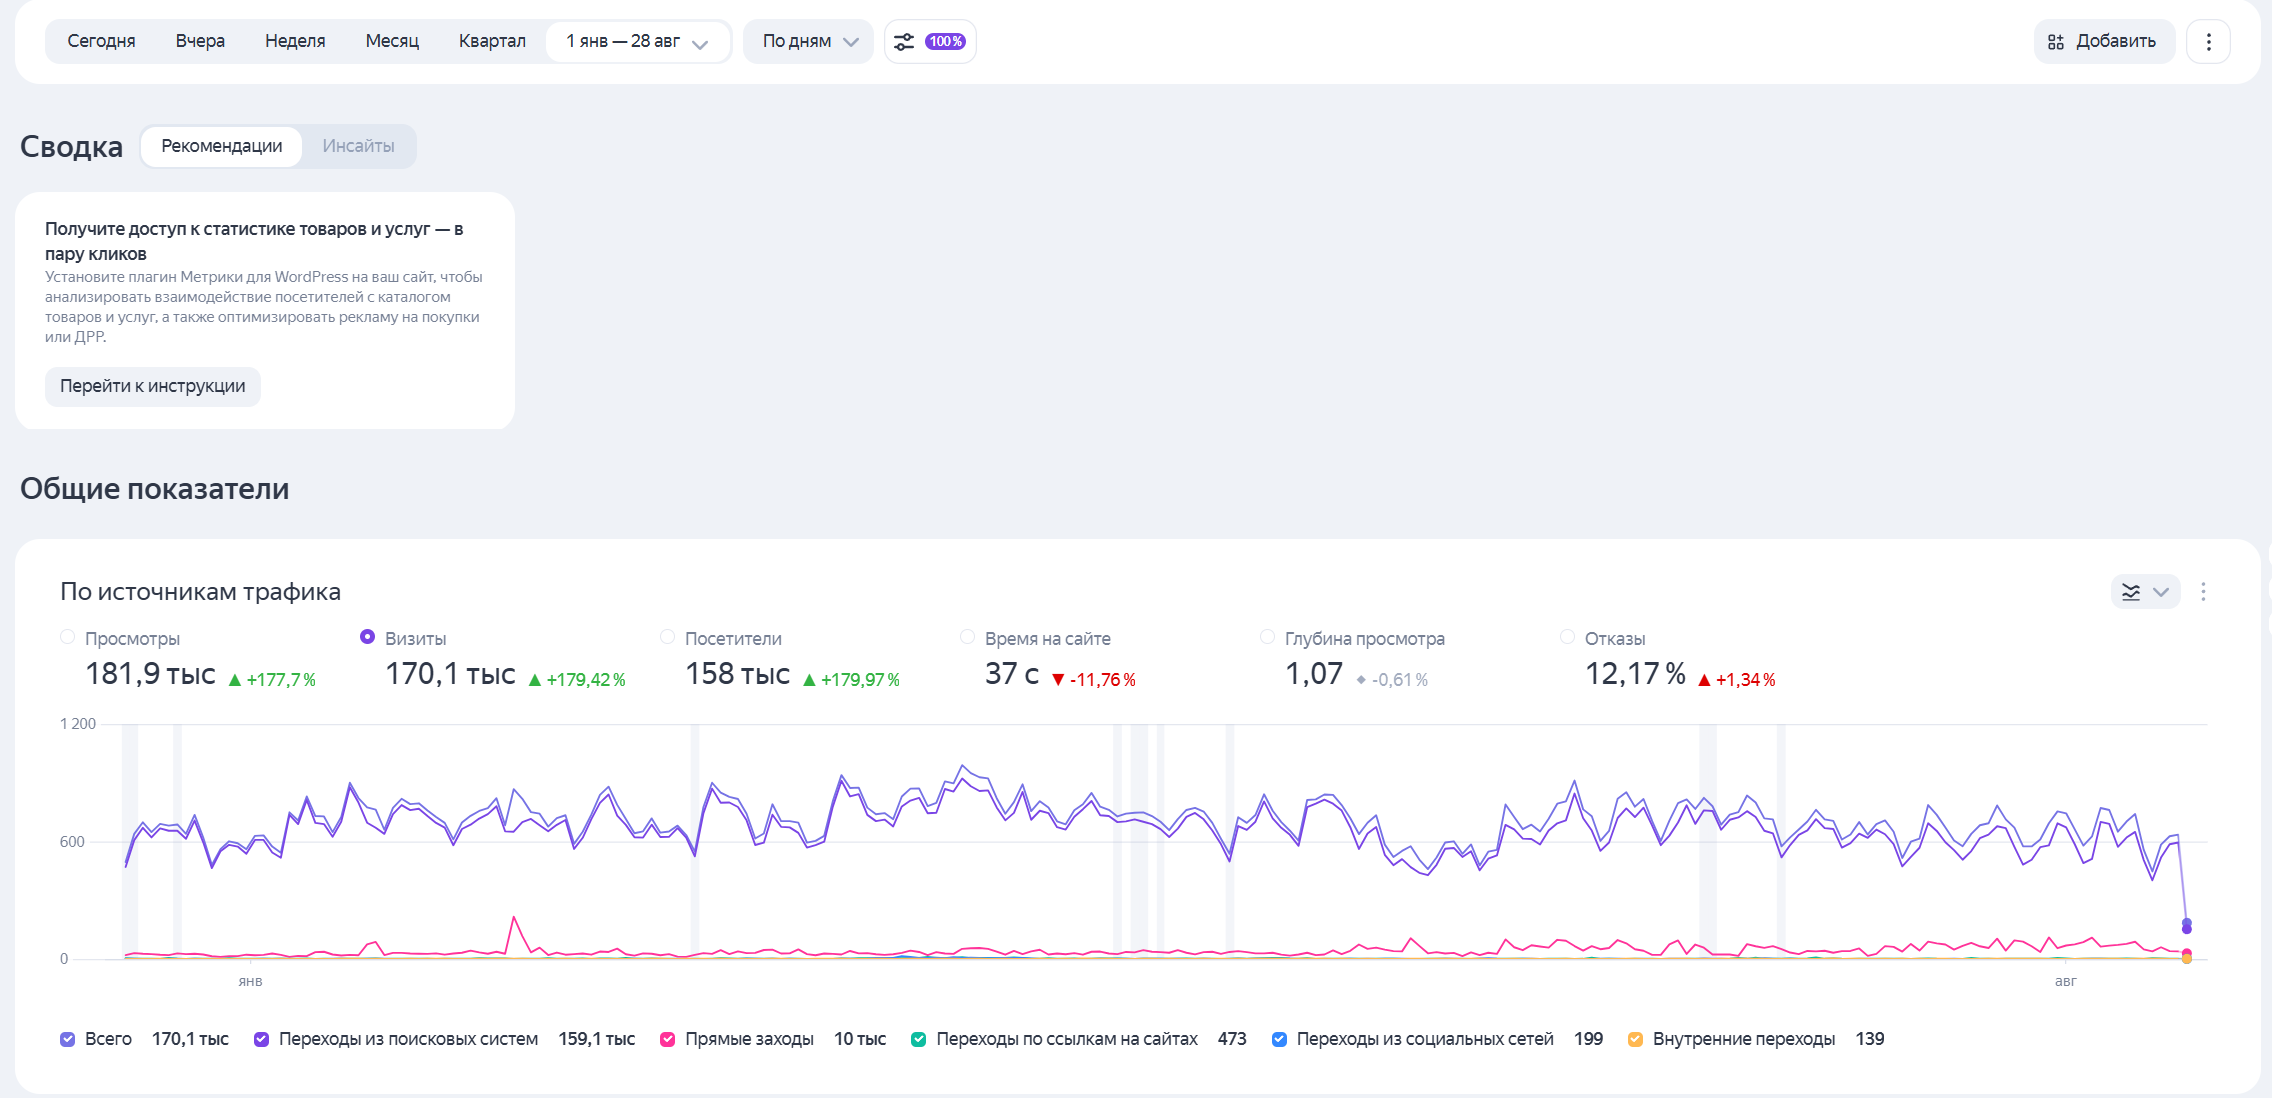Open the chart widget three-dots menu

coord(2203,592)
